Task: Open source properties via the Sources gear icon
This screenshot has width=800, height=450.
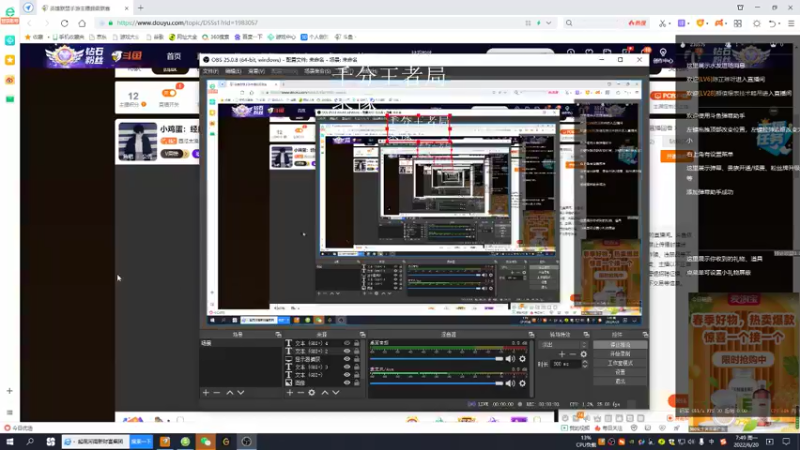Action: coord(312,393)
